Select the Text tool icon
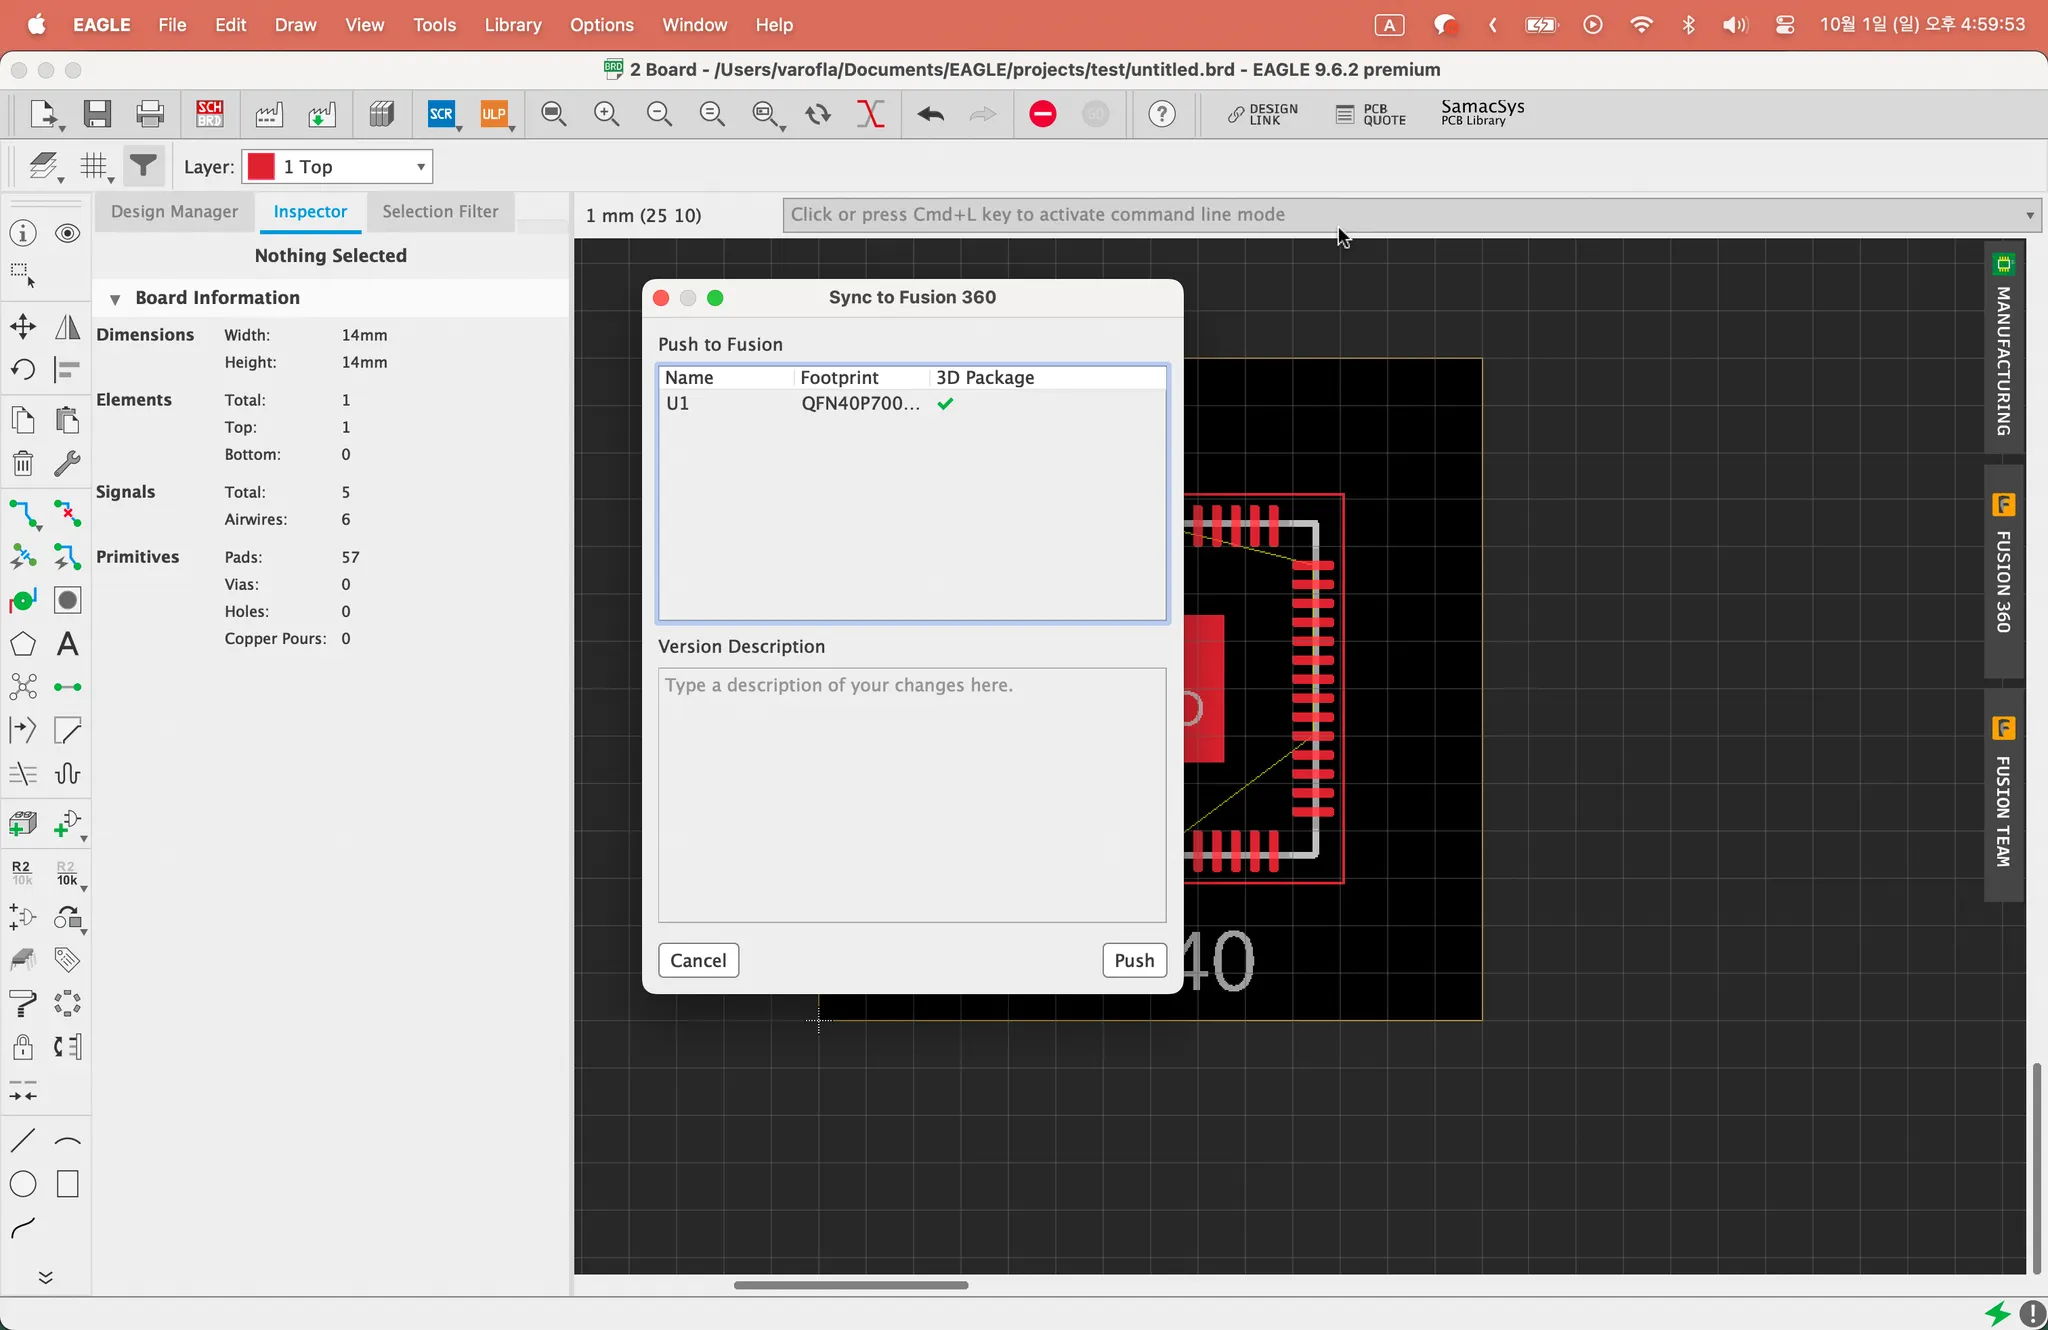Image resolution: width=2048 pixels, height=1330 pixels. click(67, 644)
